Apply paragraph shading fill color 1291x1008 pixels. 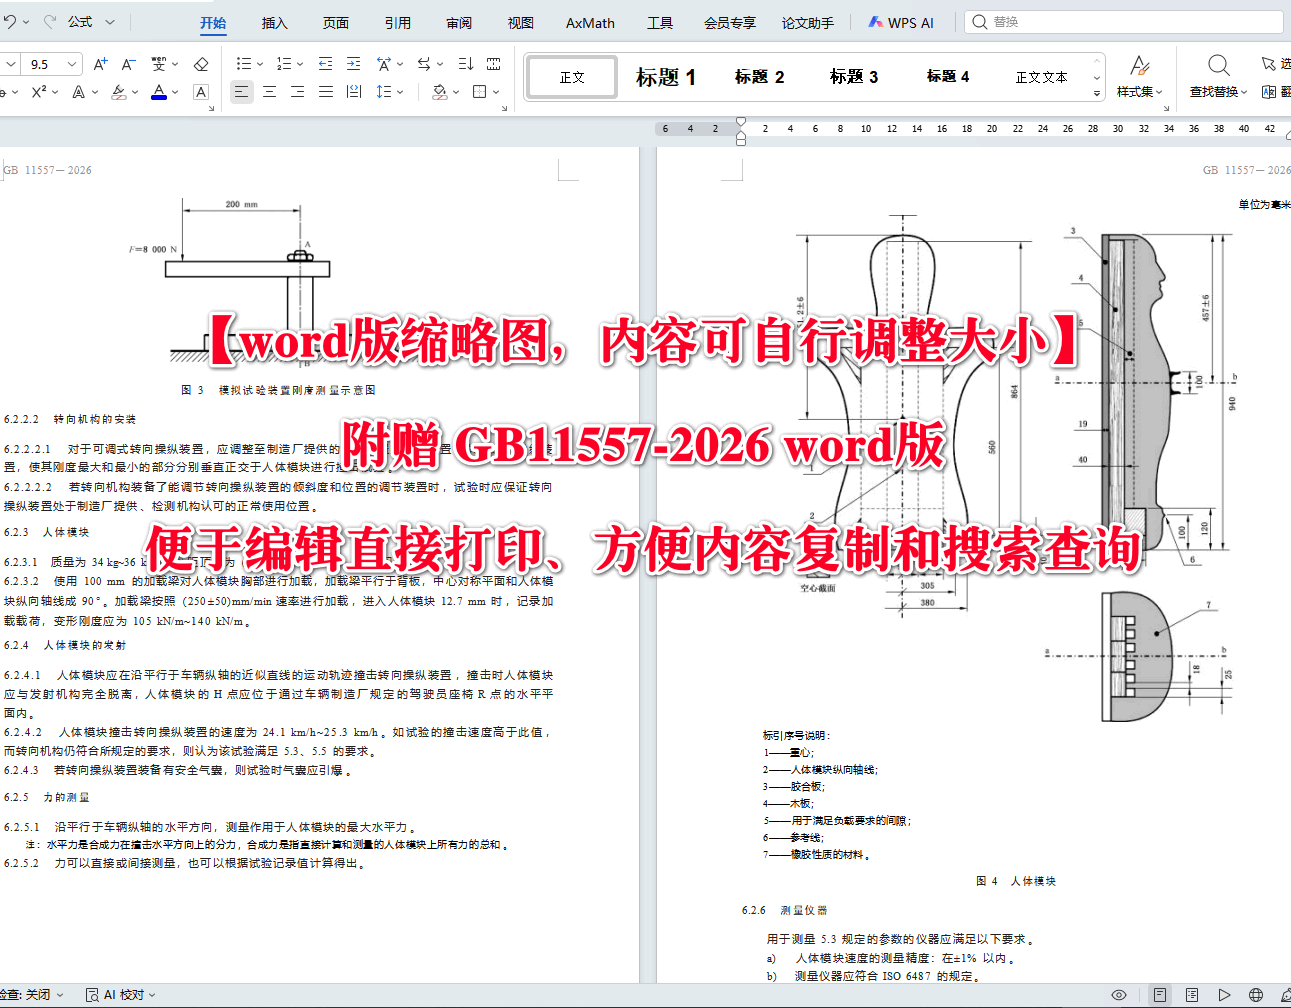[x=439, y=92]
